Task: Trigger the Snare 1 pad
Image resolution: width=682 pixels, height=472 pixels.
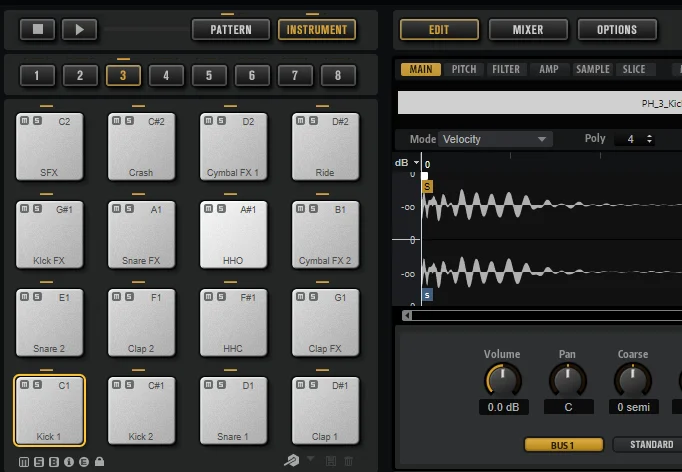Action: click(x=234, y=411)
